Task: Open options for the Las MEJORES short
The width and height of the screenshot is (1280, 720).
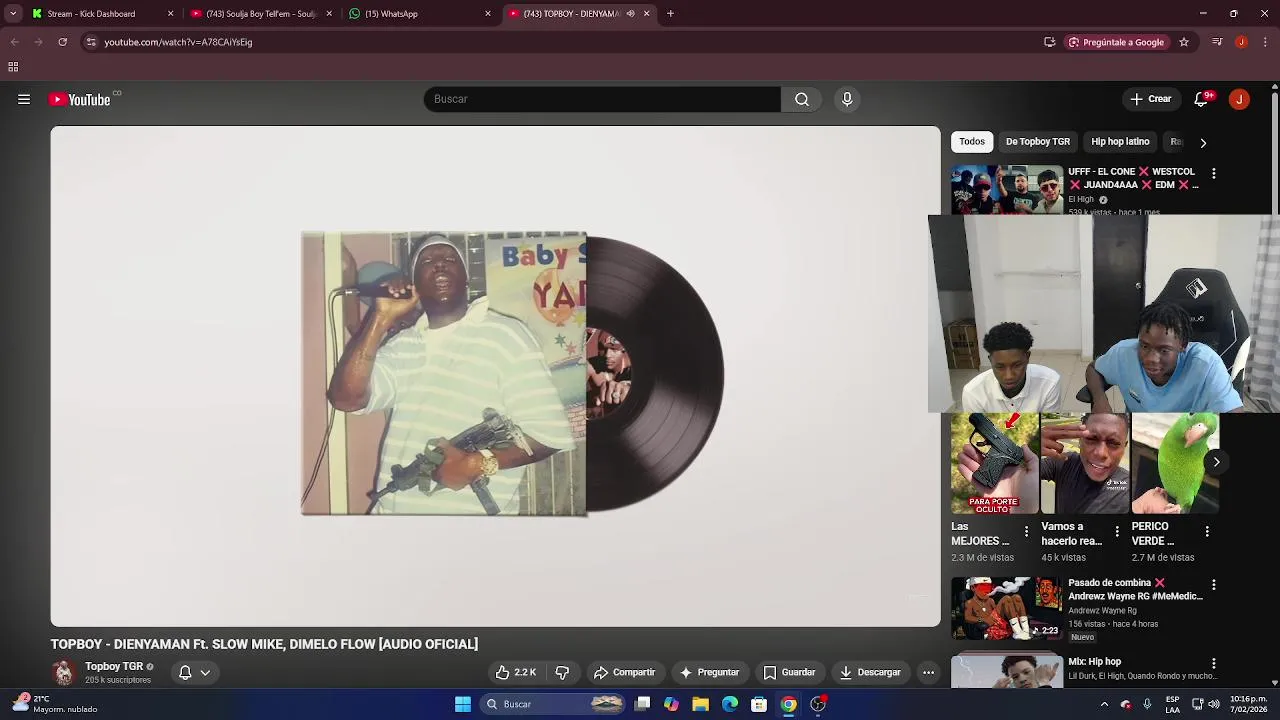Action: click(1026, 532)
